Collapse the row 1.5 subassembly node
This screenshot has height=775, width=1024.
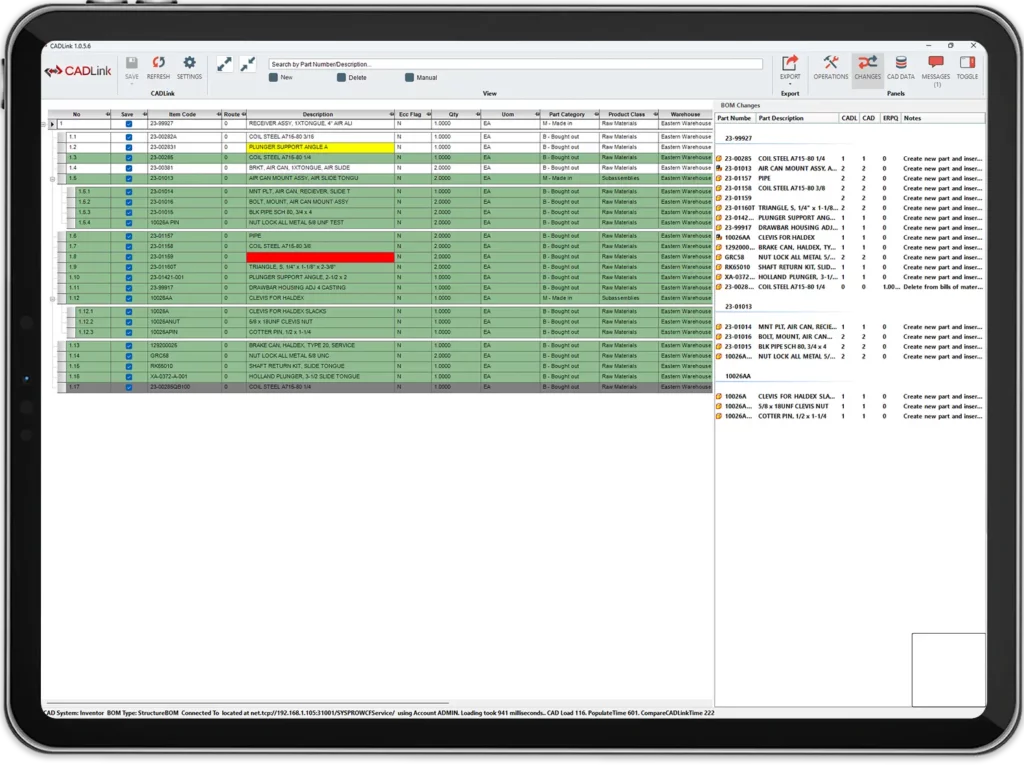tap(52, 179)
